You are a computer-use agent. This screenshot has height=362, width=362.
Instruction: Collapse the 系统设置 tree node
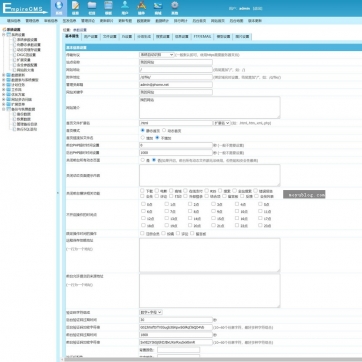pos(4,34)
